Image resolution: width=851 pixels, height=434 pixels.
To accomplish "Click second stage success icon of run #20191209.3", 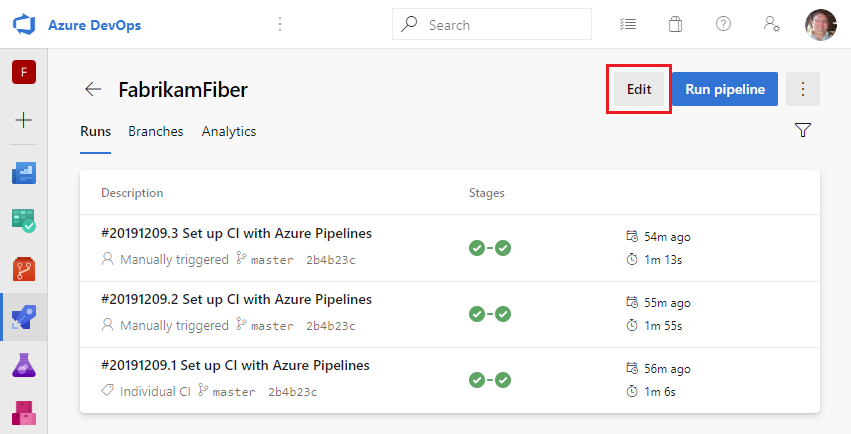I will (503, 248).
